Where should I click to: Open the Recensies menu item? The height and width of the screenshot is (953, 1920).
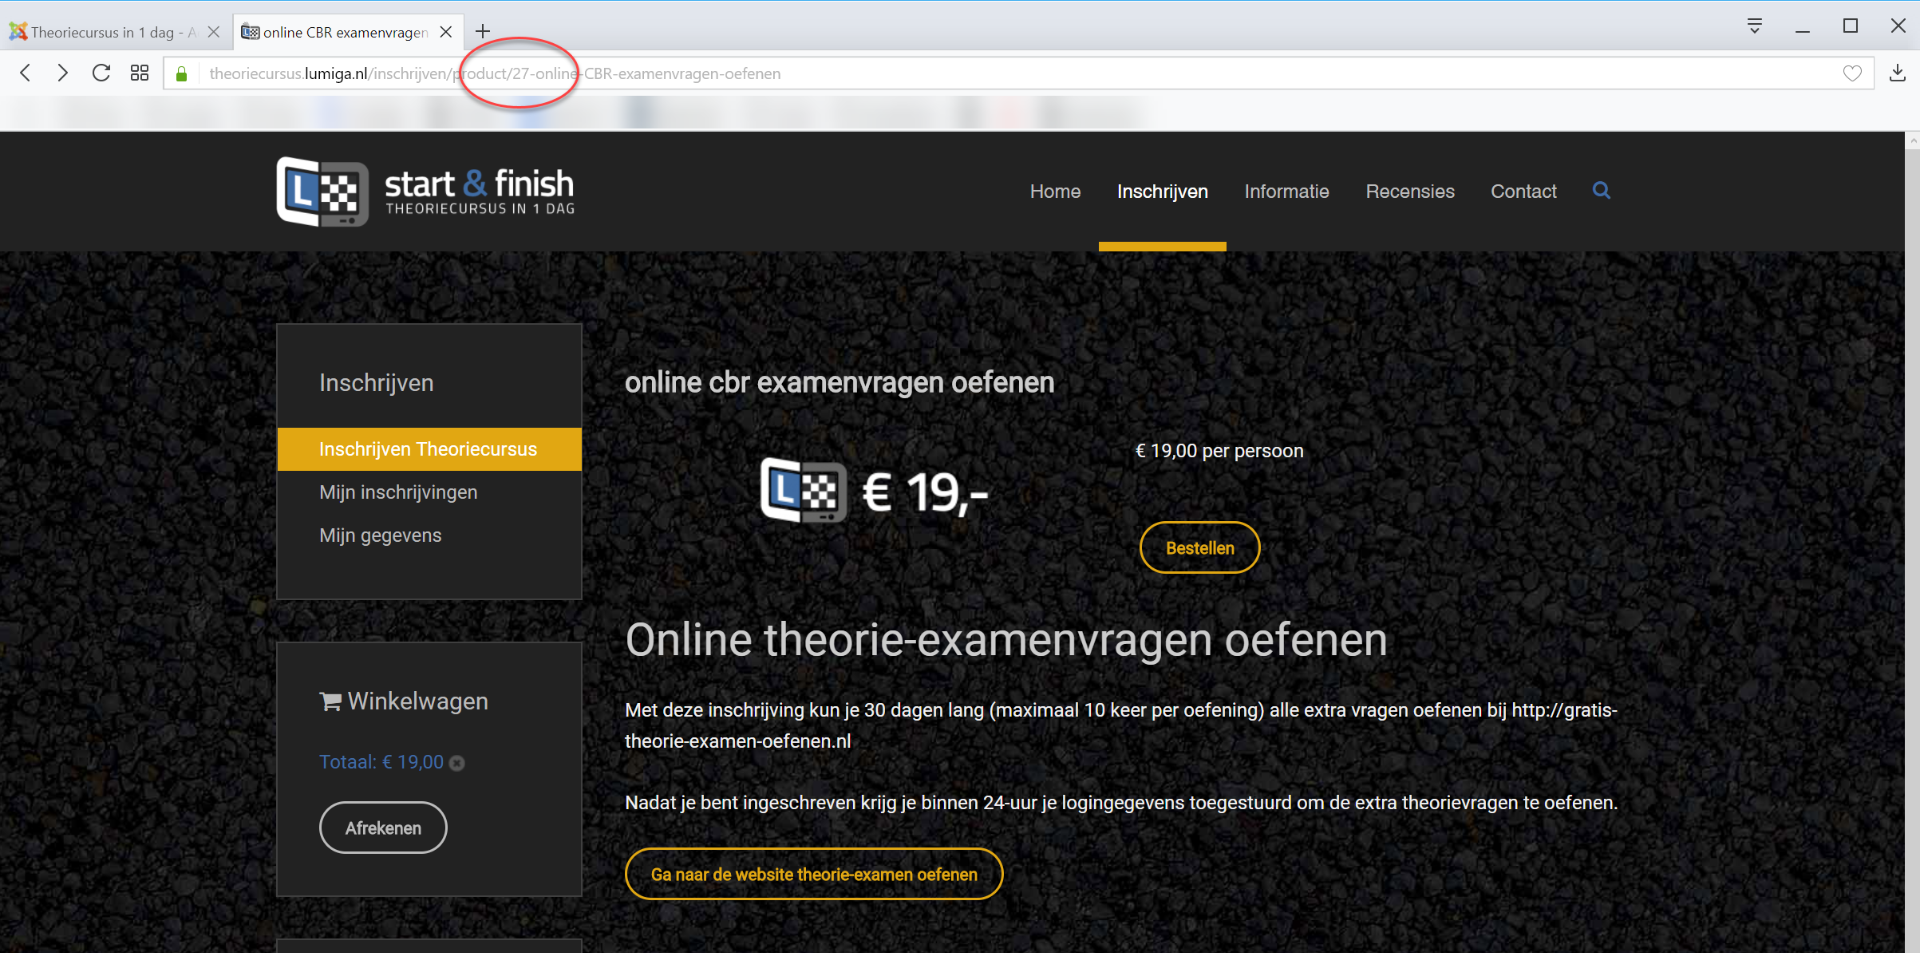click(1410, 191)
